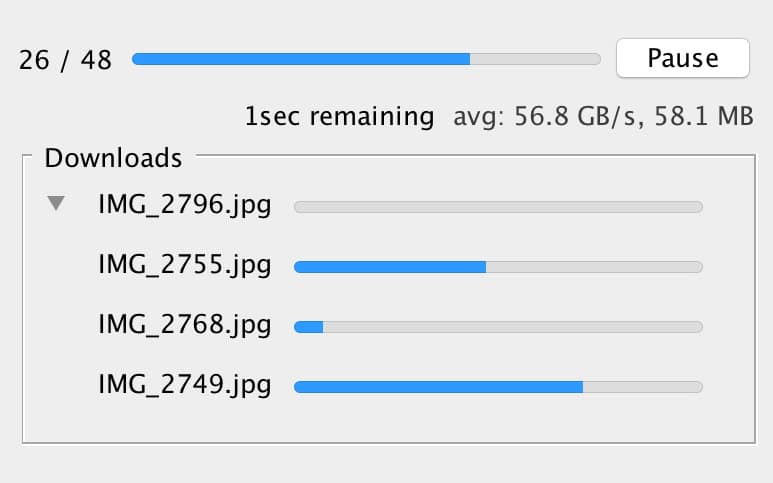Click the empty progress bar for IMG_2796.jpg
The width and height of the screenshot is (773, 483).
[x=498, y=207]
